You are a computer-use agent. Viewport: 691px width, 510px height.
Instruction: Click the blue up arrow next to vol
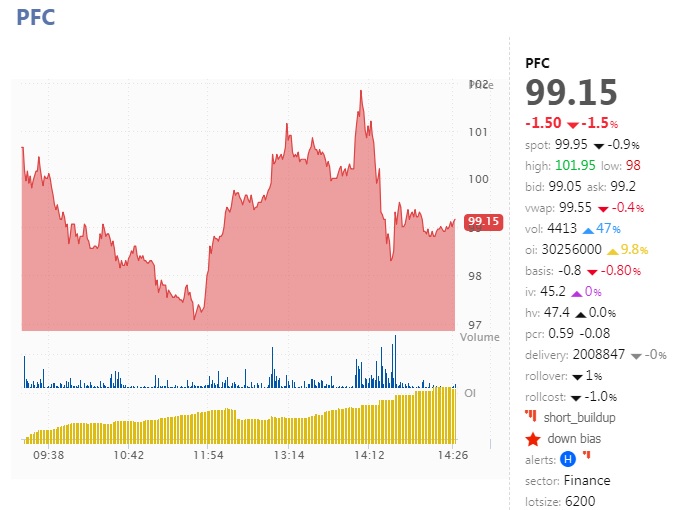(587, 229)
